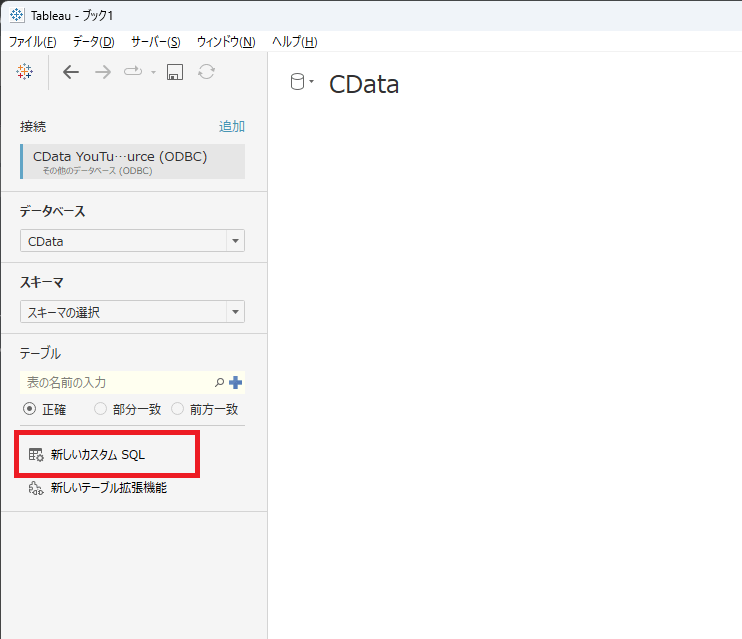This screenshot has height=639, width=742.
Task: Click the table search magnifier icon
Action: tap(219, 382)
